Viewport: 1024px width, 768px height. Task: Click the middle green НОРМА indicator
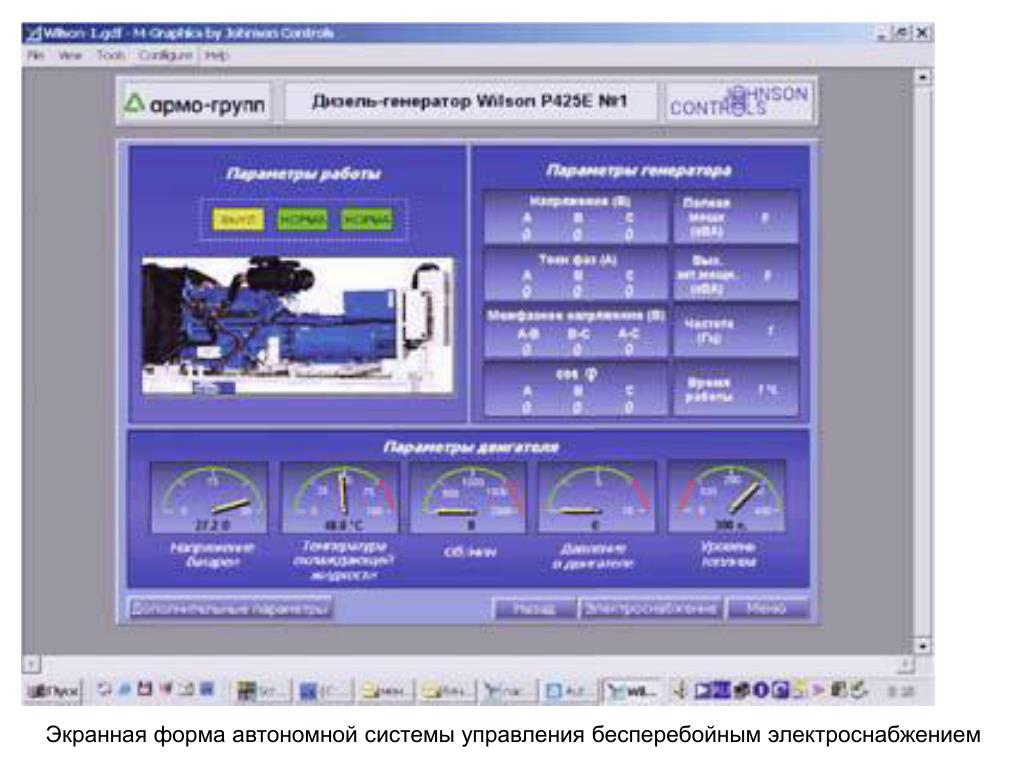click(x=302, y=219)
